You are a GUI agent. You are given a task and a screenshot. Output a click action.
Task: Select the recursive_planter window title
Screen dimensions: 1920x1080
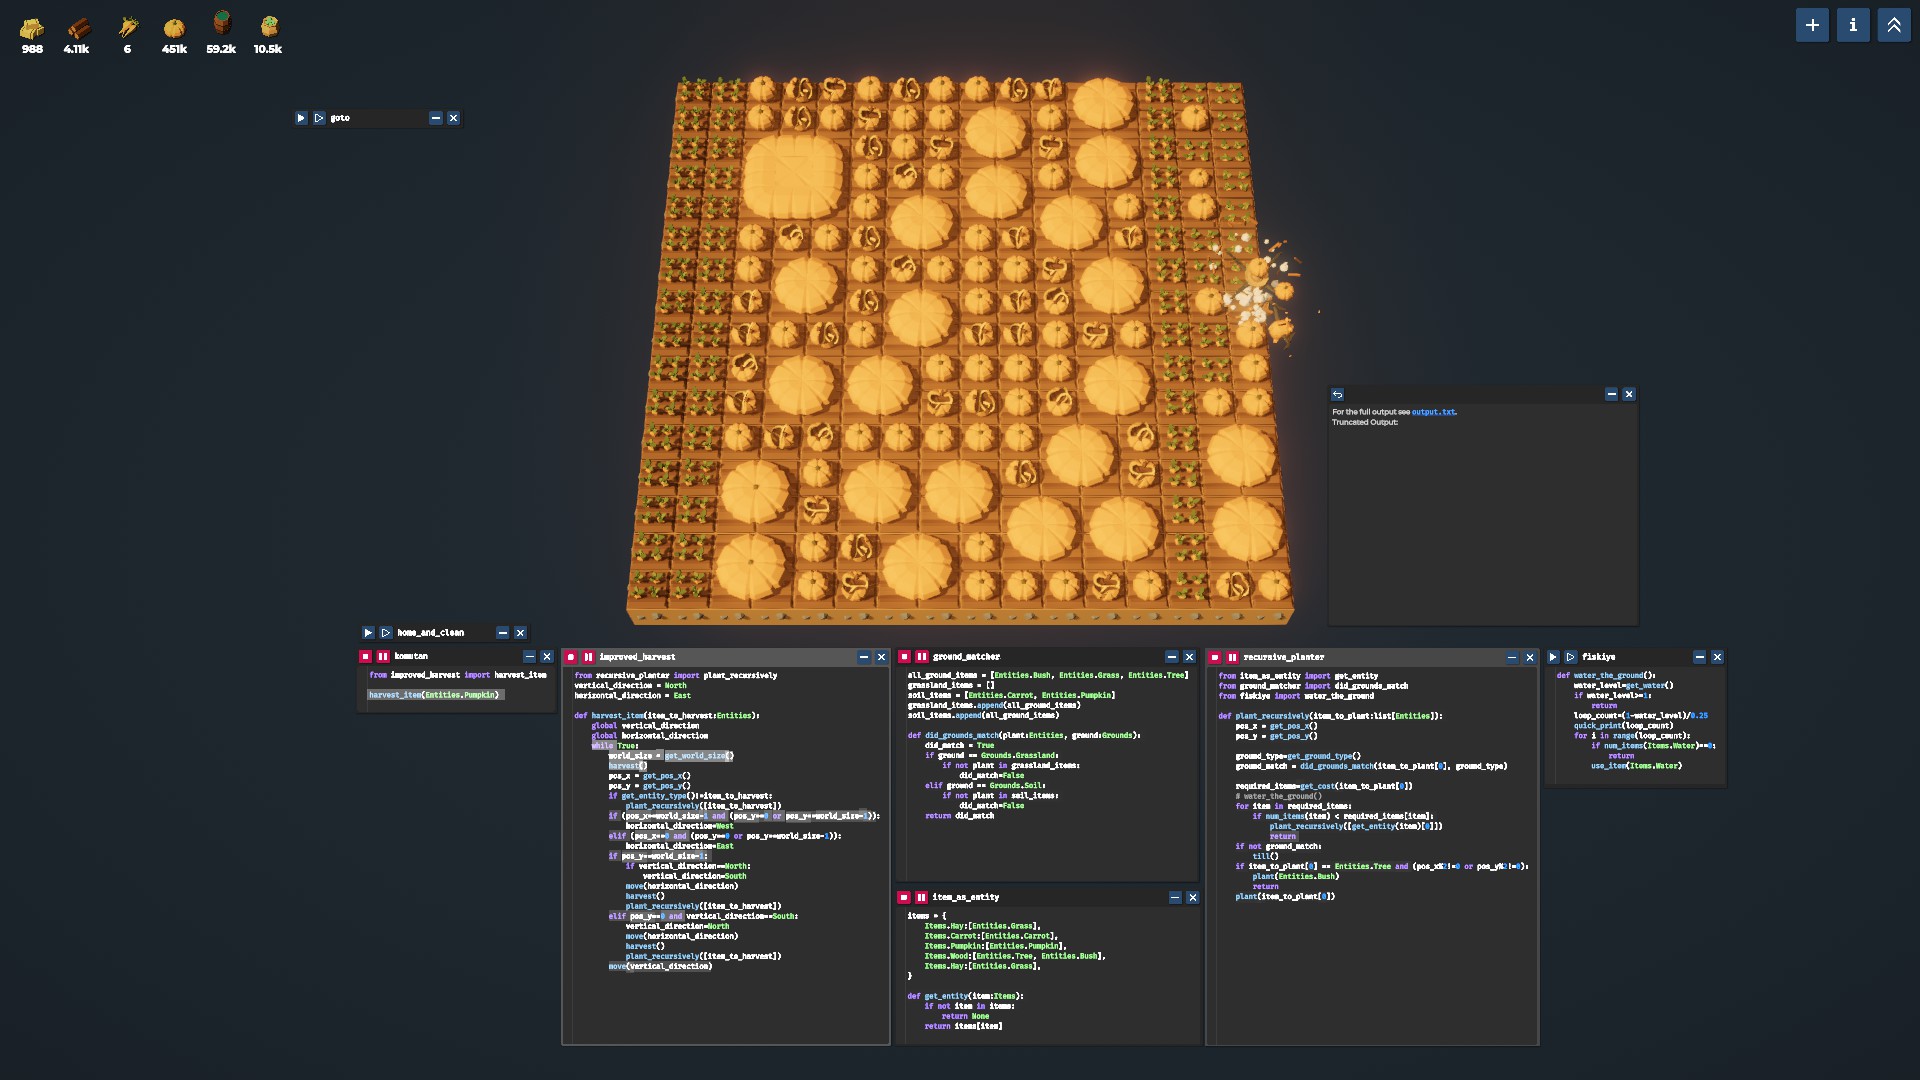[x=1284, y=657]
